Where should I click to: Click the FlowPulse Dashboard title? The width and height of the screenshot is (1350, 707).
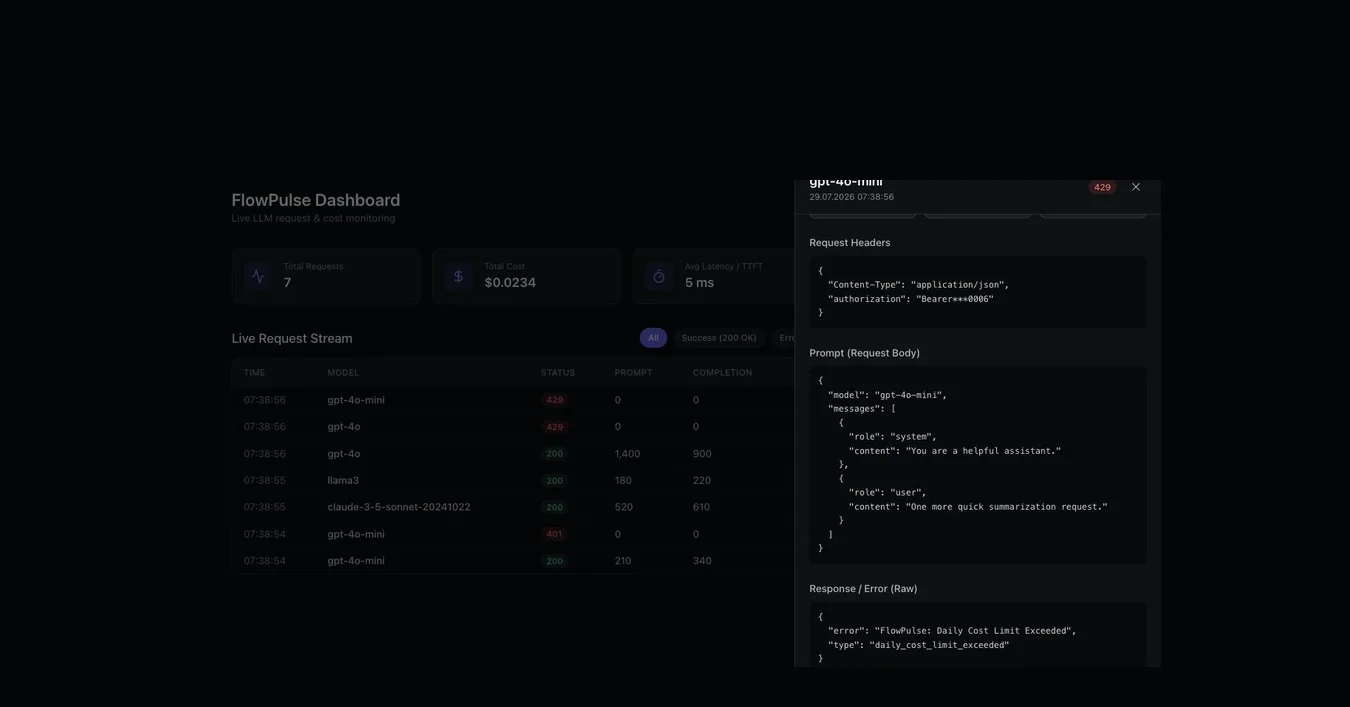click(316, 200)
